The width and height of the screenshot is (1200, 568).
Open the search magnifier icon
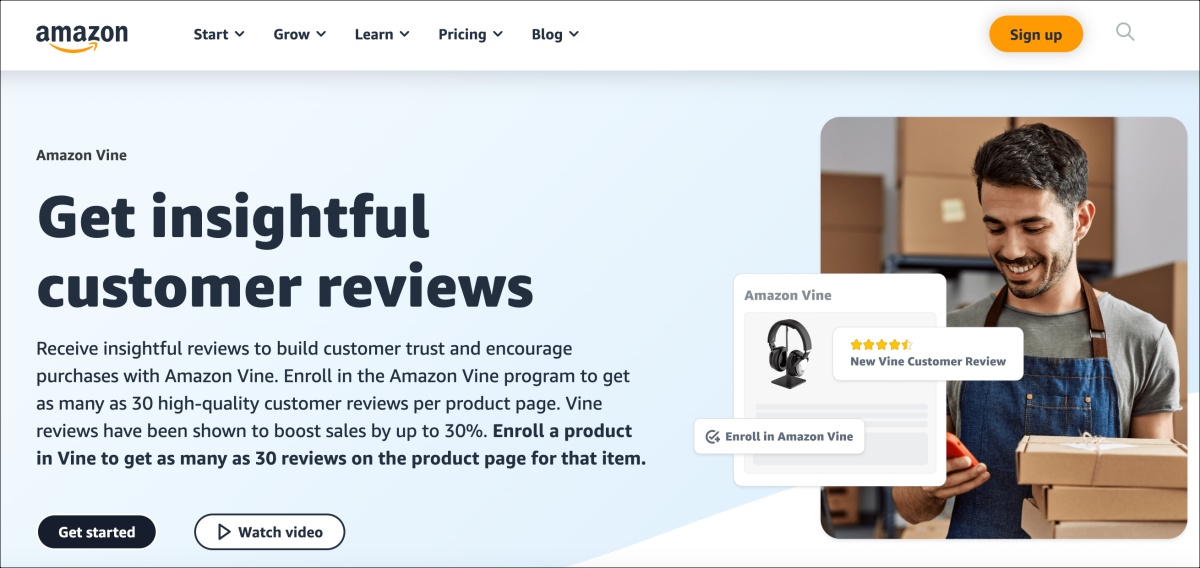[1125, 32]
